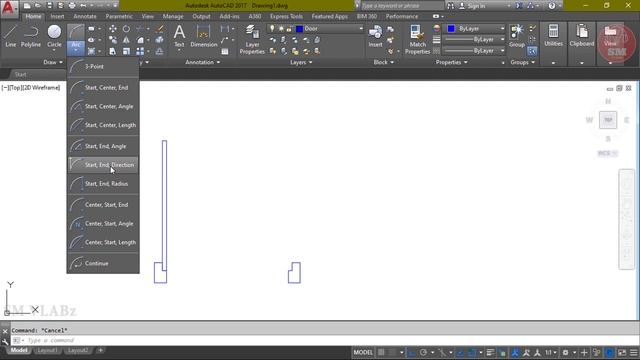Expand the Layers panel
This screenshot has width=640, height=360.
pyautogui.click(x=301, y=62)
